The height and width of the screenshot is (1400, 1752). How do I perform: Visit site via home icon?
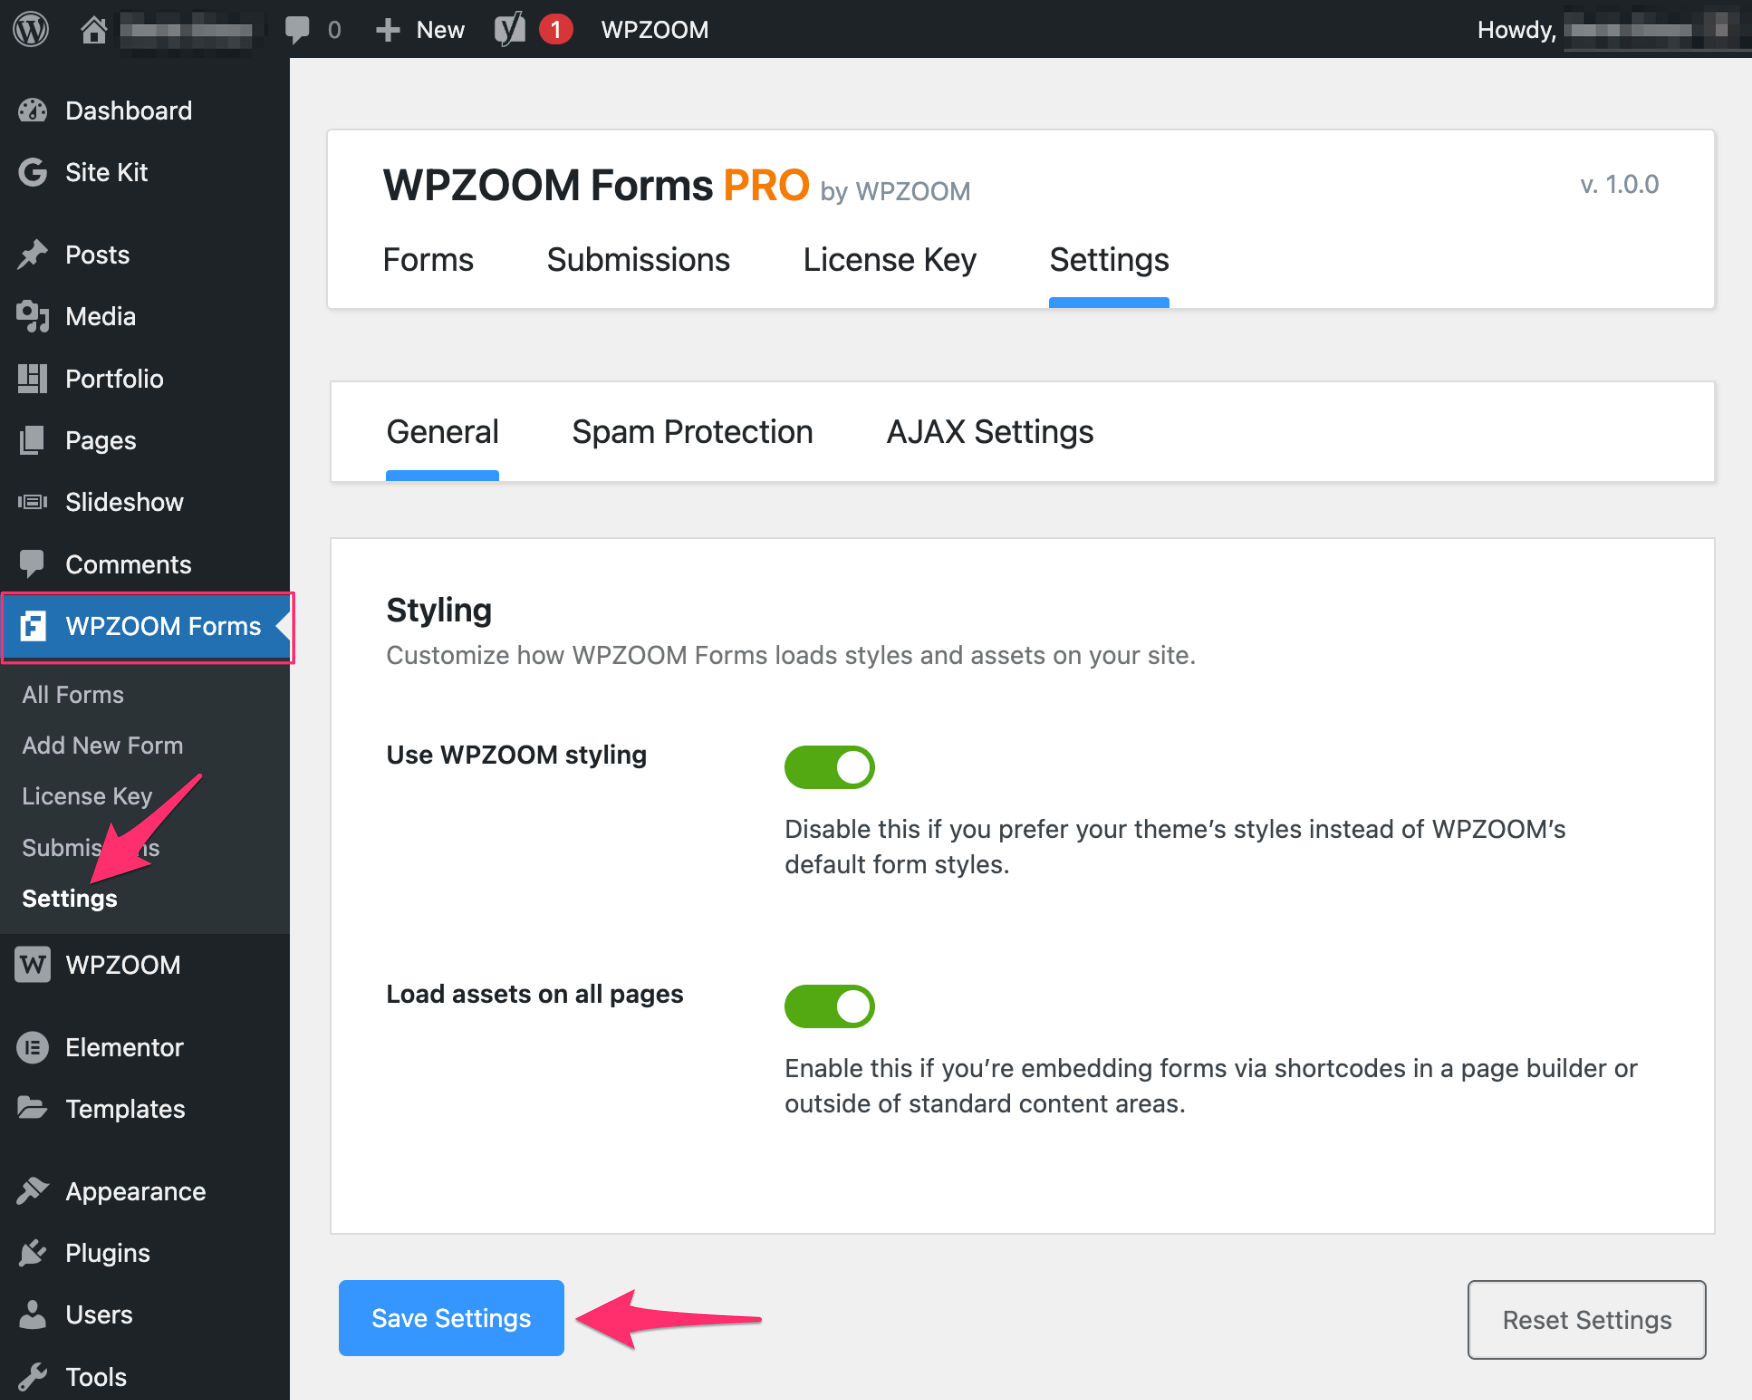pos(94,29)
